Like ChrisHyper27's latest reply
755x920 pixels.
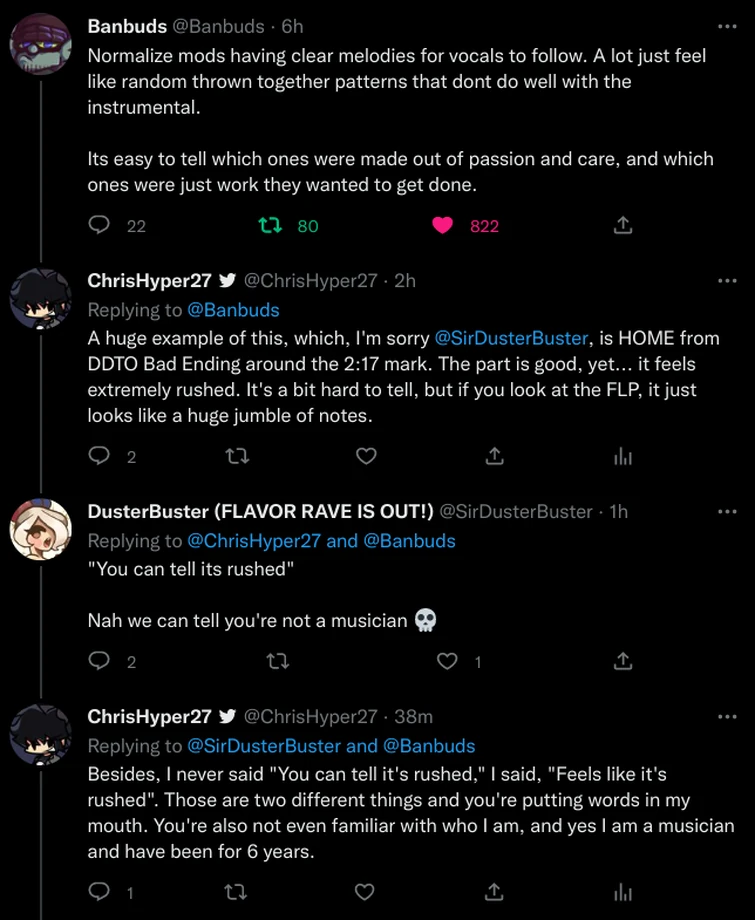point(364,891)
